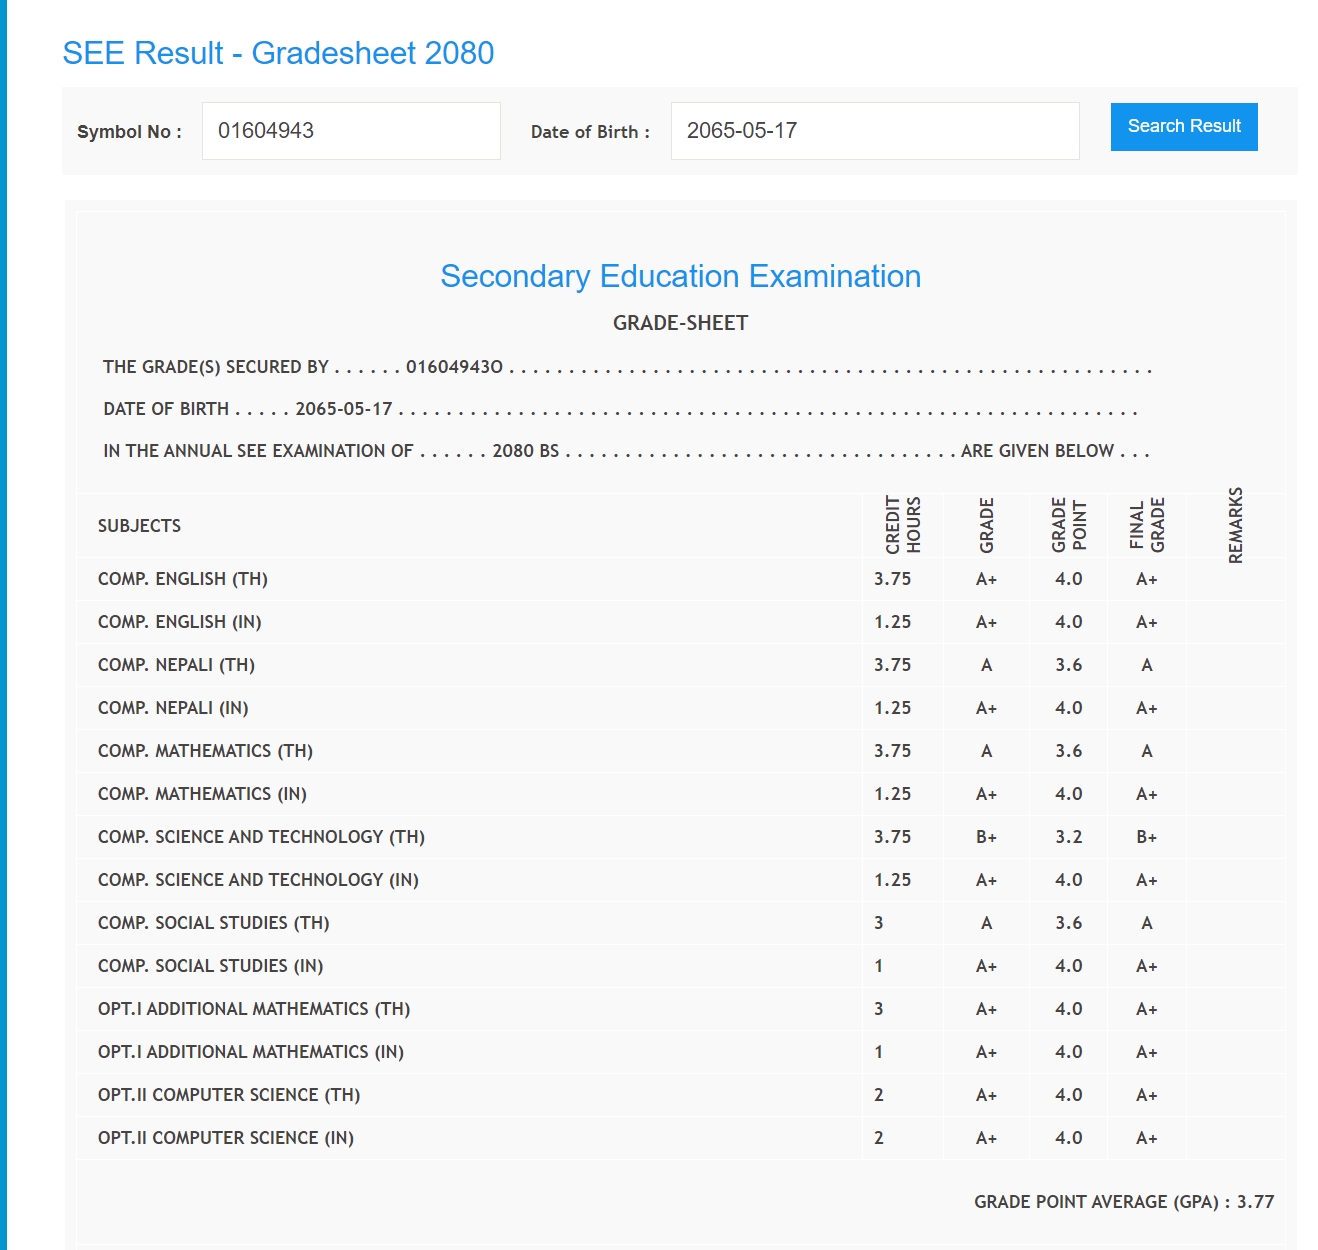1318x1250 pixels.
Task: Click the COMP. NEPALI (IN) subject name
Action: pyautogui.click(x=173, y=708)
